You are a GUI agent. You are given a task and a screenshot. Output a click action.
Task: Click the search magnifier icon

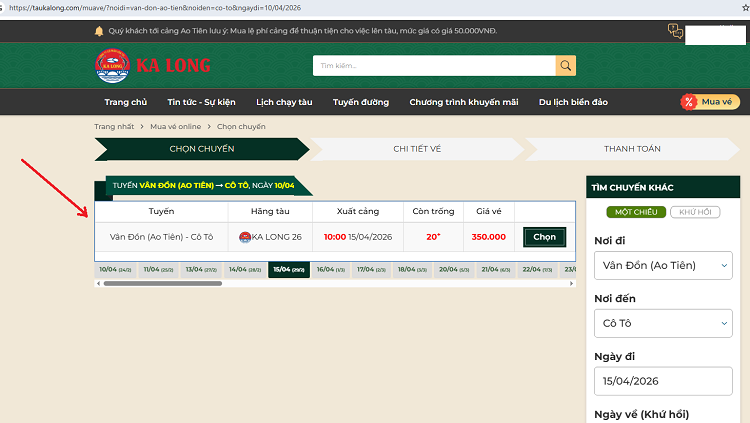click(x=566, y=66)
